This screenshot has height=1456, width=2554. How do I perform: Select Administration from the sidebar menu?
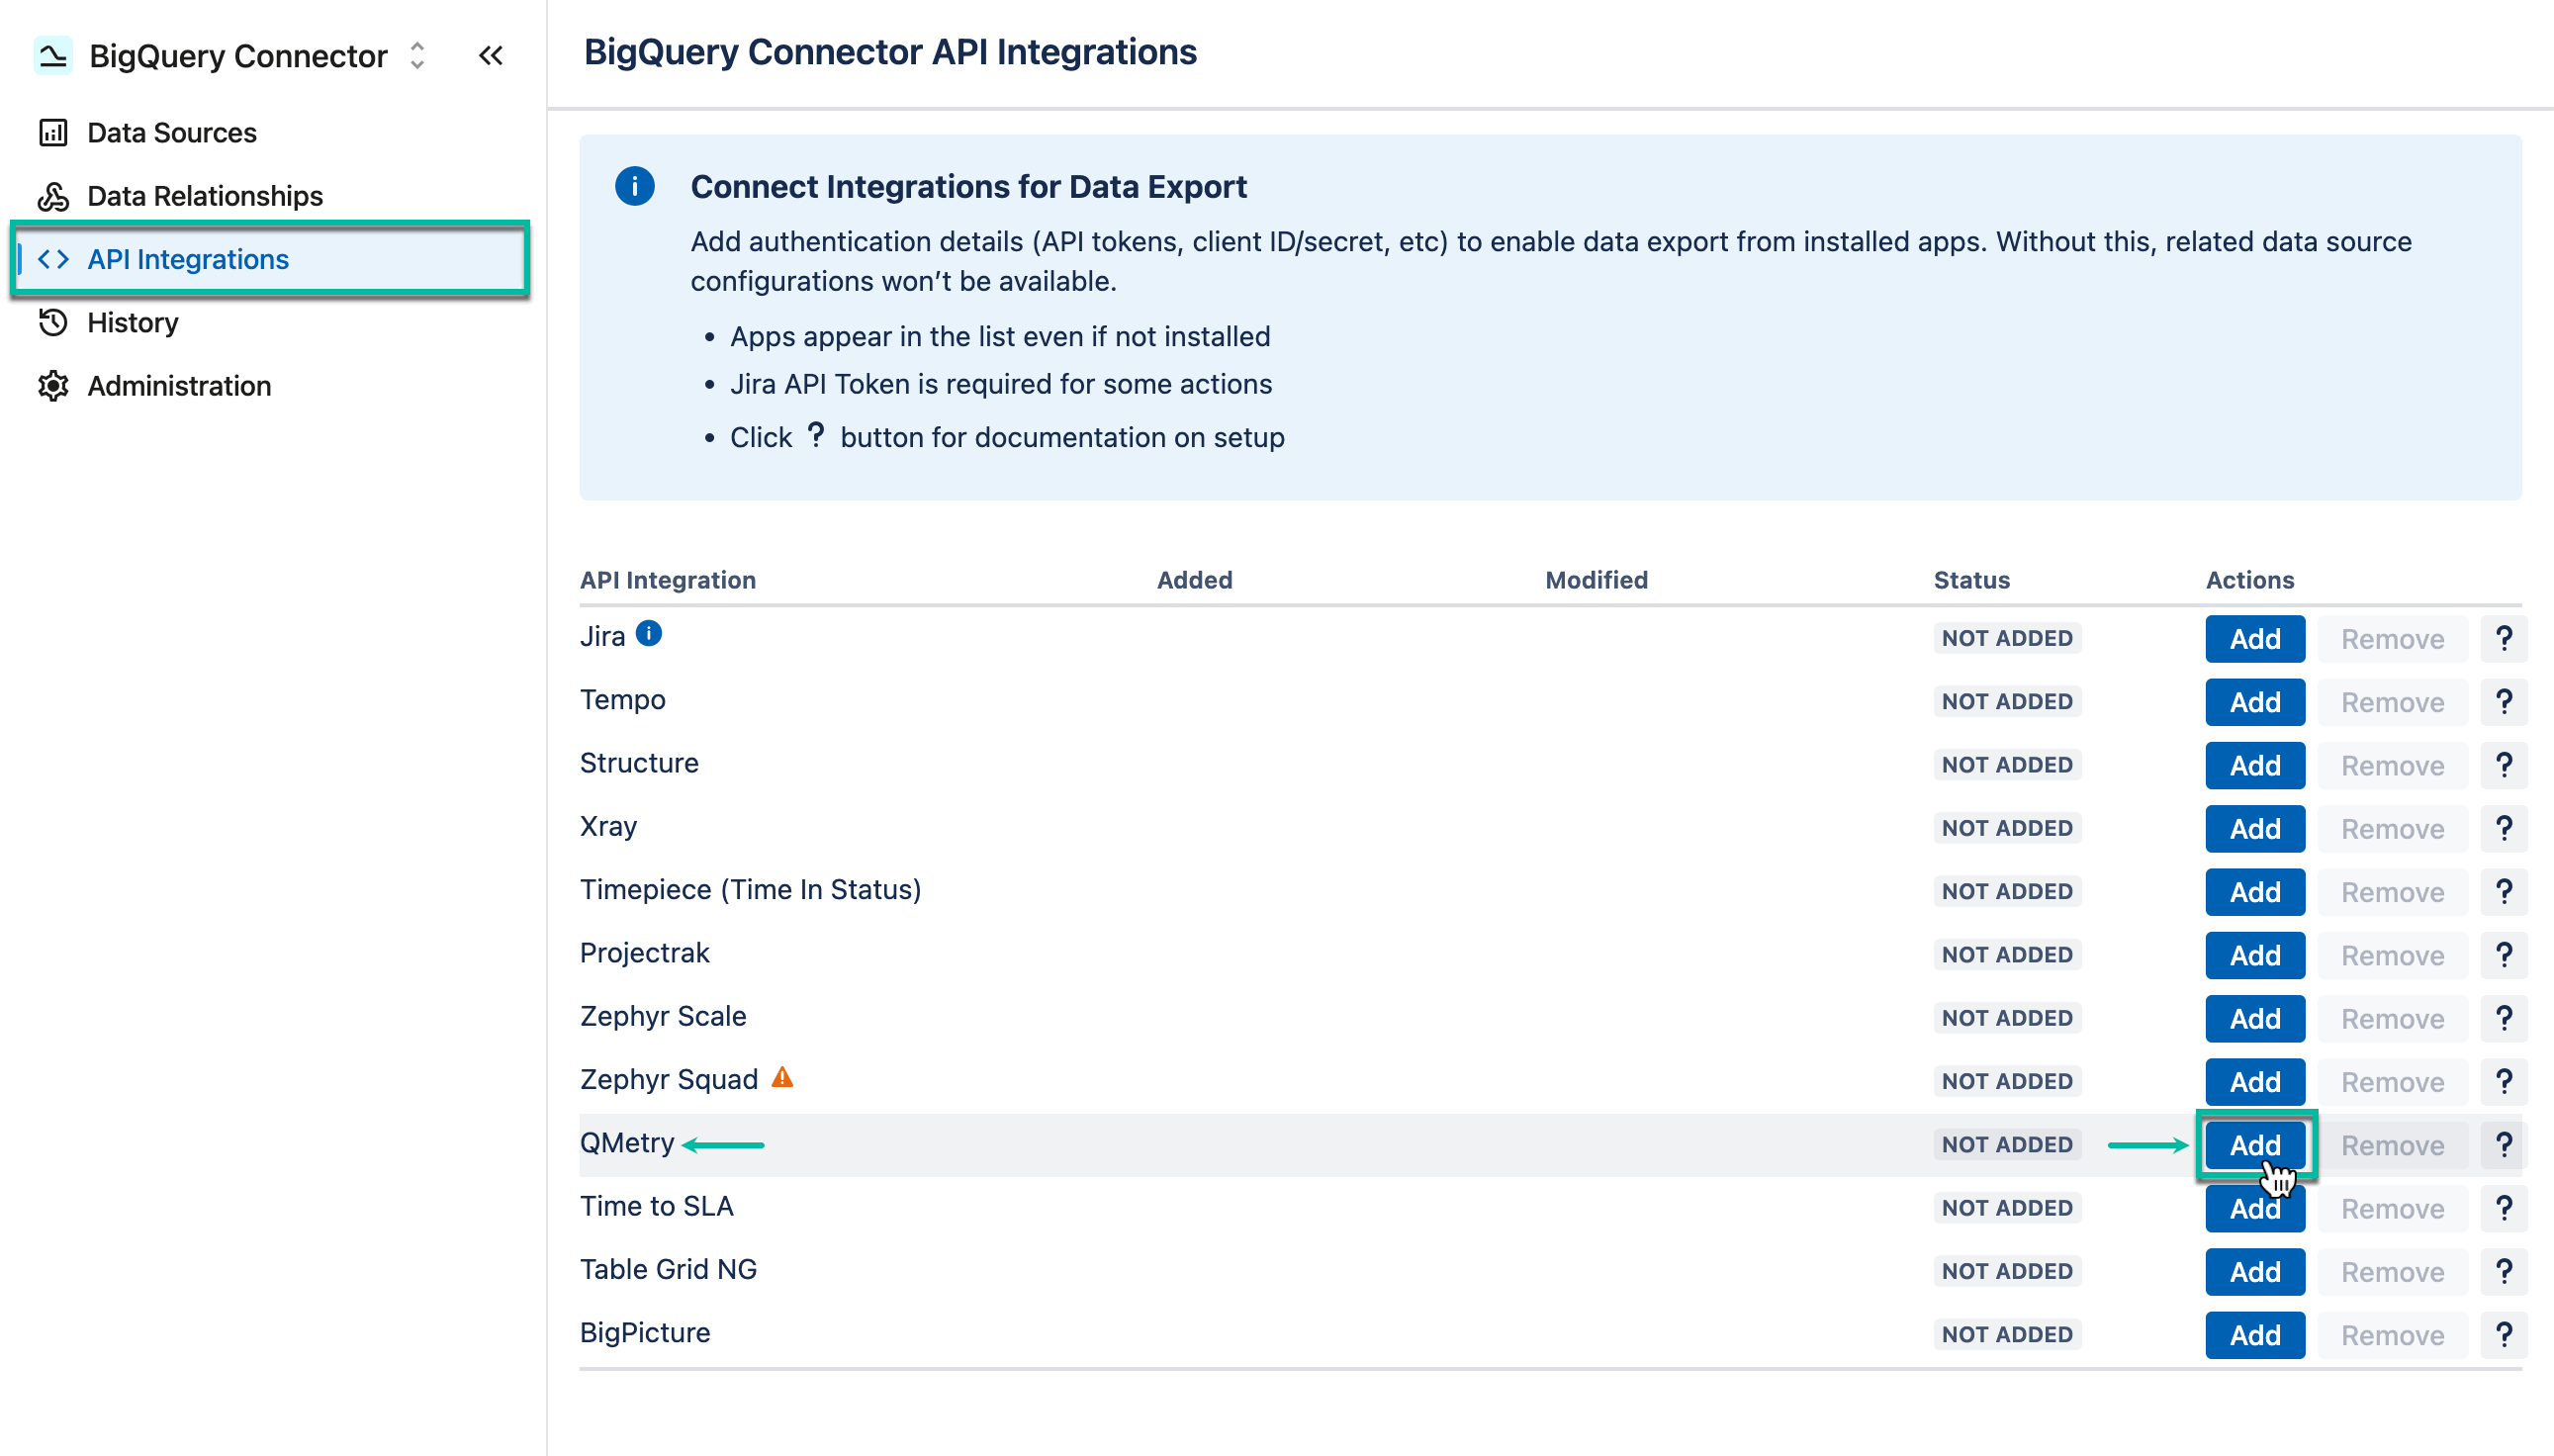[x=179, y=386]
